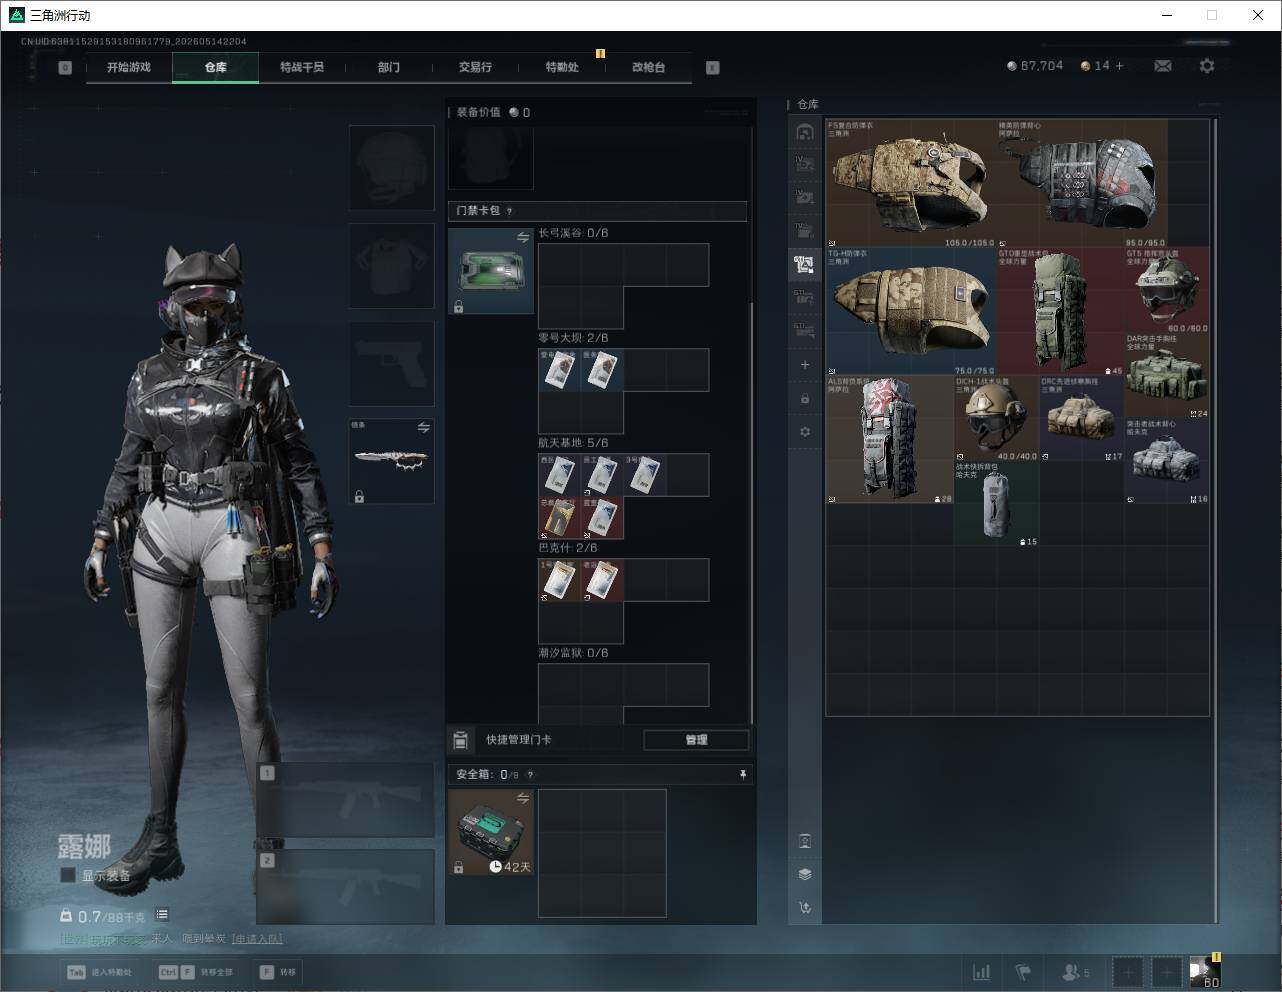1282x992 pixels.
Task: Click the sort-and-swap icon at the warehouse sidebar bottom
Action: pyautogui.click(x=805, y=908)
